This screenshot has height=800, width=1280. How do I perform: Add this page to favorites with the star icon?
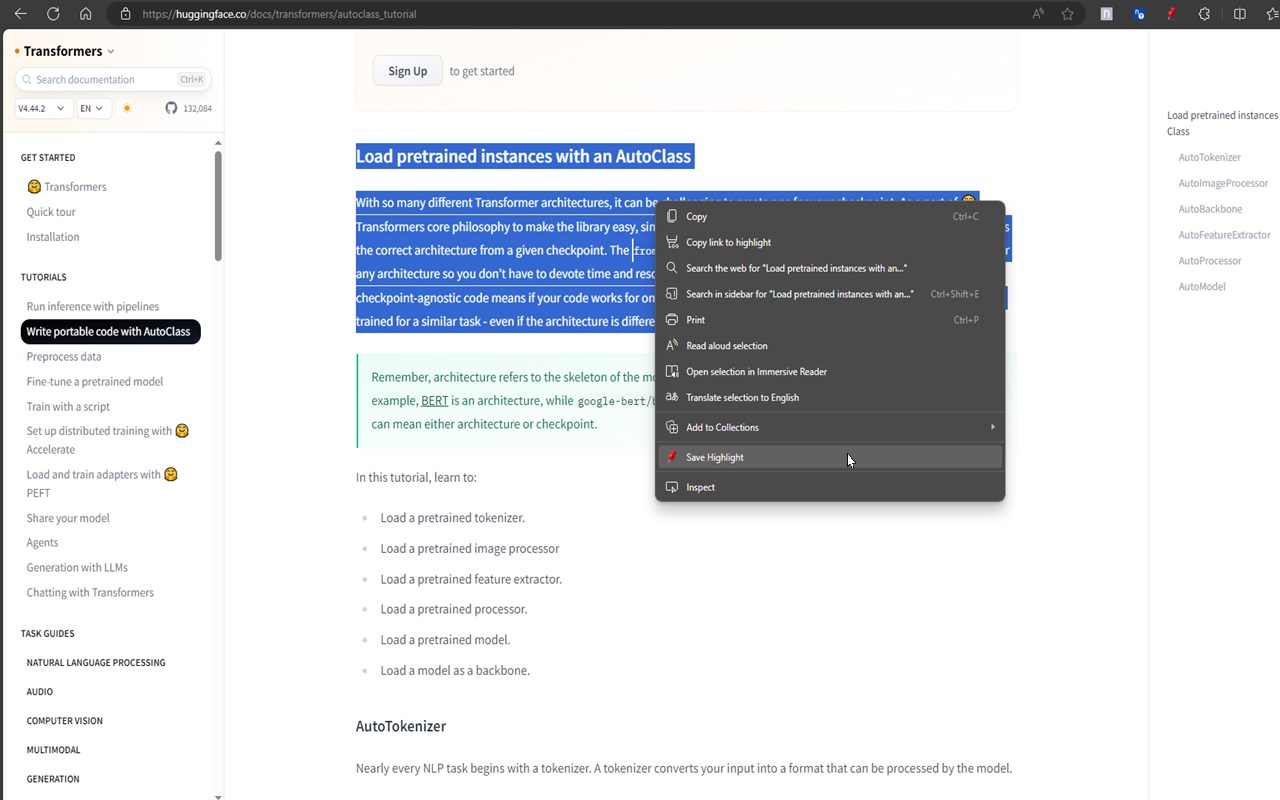point(1067,14)
